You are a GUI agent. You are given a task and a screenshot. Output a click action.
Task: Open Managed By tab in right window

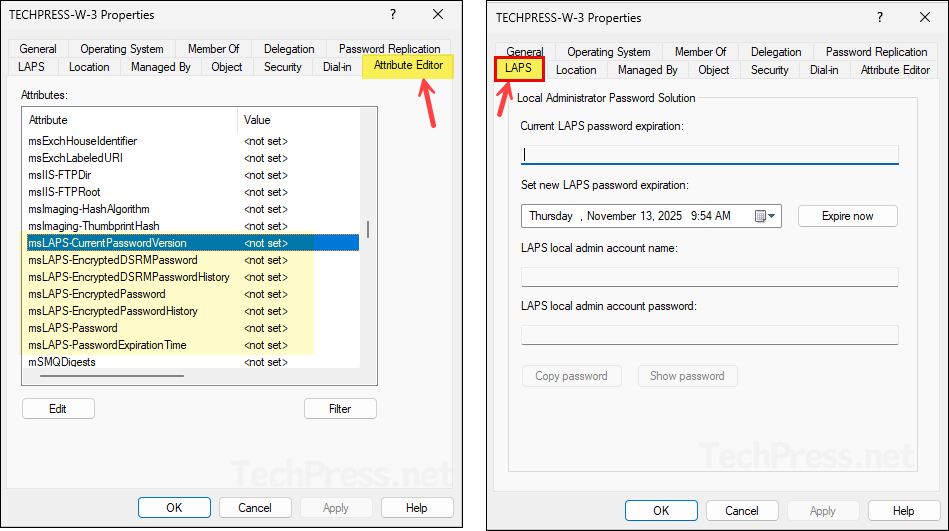pyautogui.click(x=648, y=70)
